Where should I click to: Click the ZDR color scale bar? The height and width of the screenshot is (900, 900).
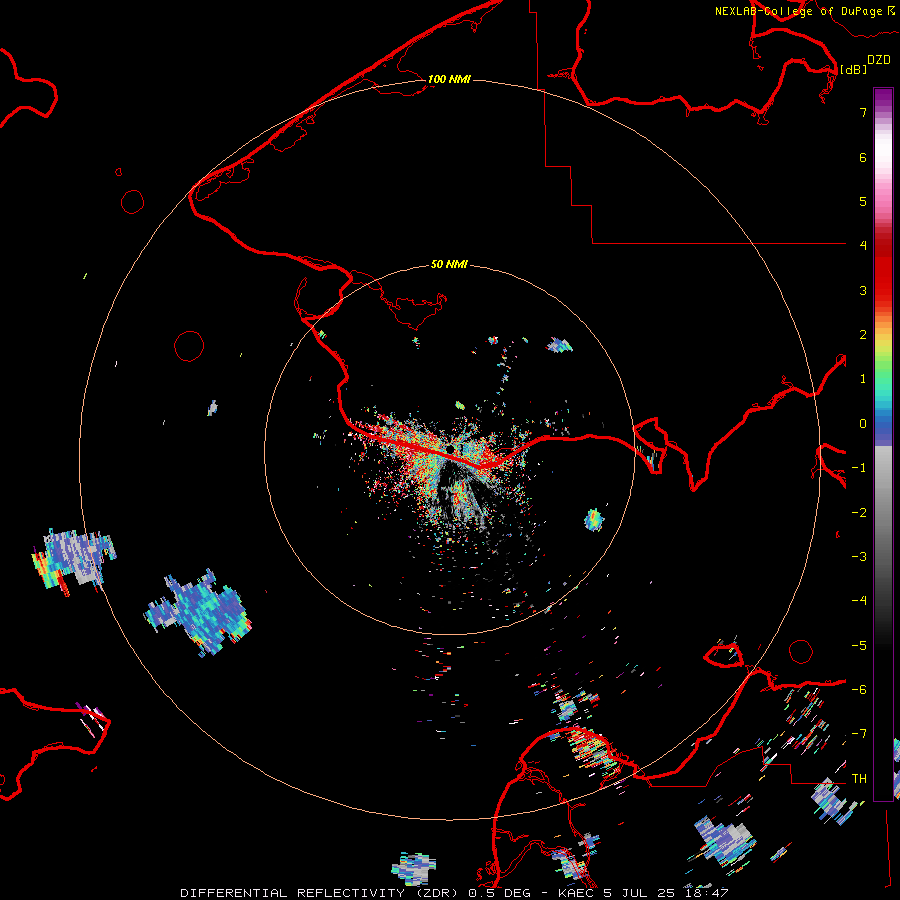click(883, 445)
